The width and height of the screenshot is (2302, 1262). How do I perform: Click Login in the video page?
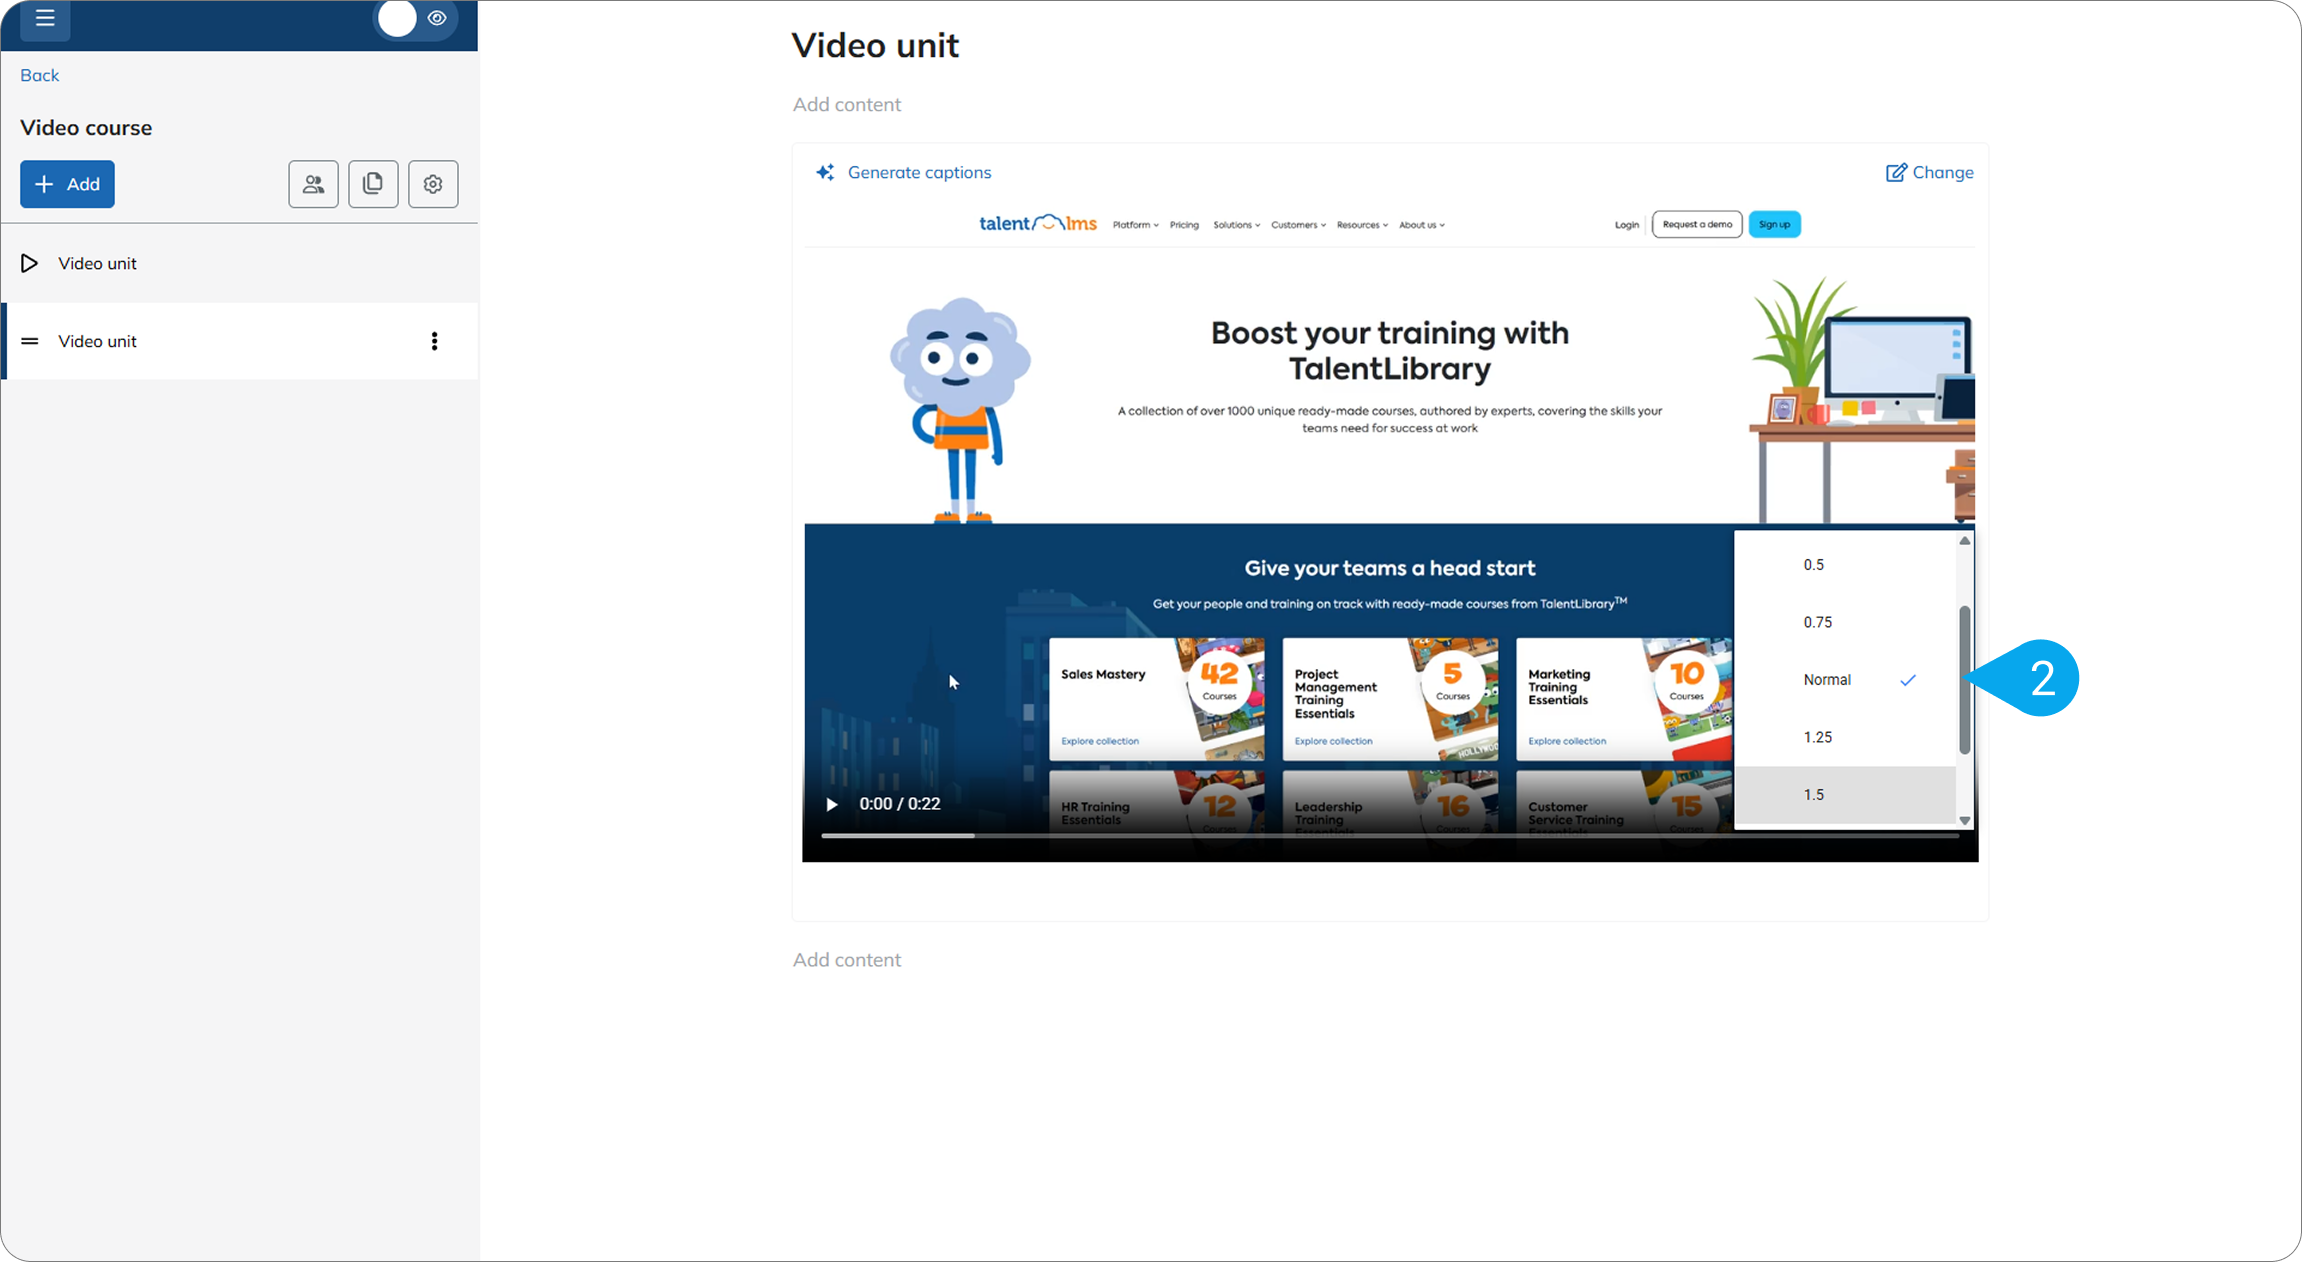1627,225
